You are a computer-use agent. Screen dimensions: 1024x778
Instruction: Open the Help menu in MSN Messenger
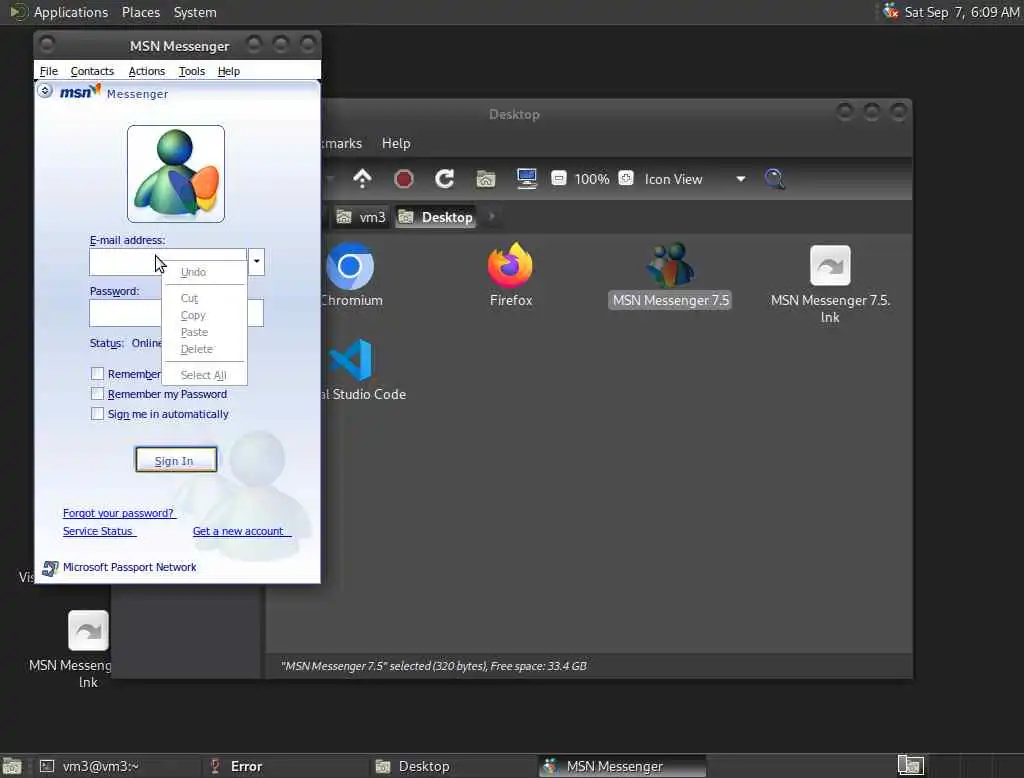tap(229, 71)
